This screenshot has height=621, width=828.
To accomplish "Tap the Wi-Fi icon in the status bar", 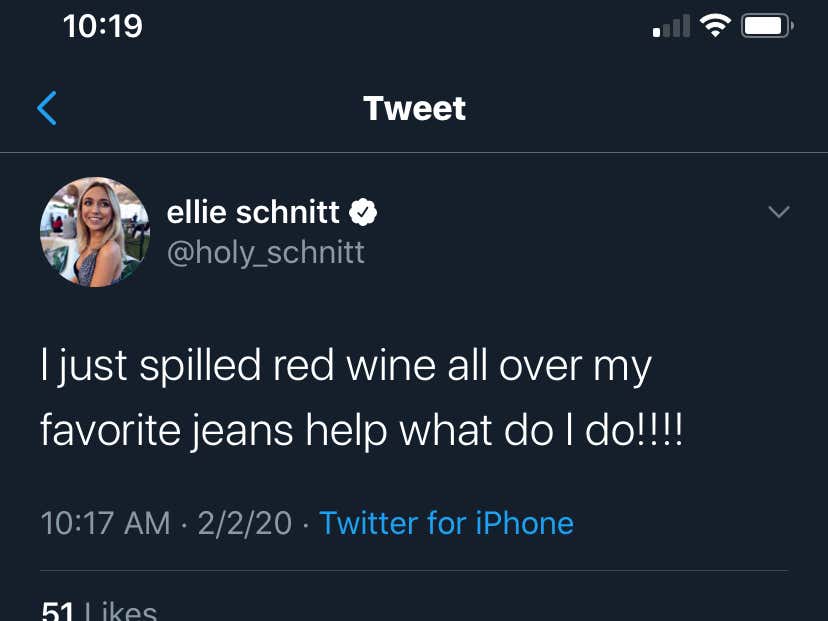I will point(716,25).
